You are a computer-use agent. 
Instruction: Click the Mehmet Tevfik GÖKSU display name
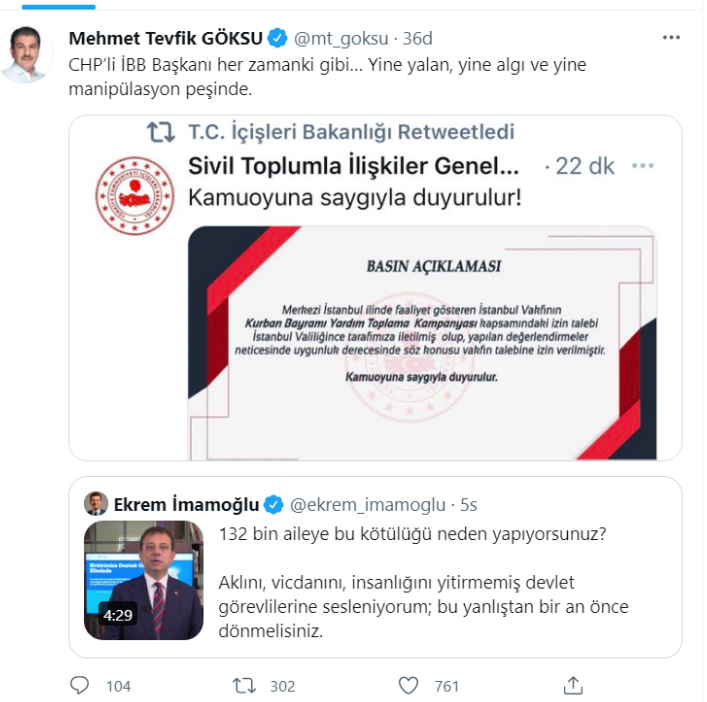[165, 38]
